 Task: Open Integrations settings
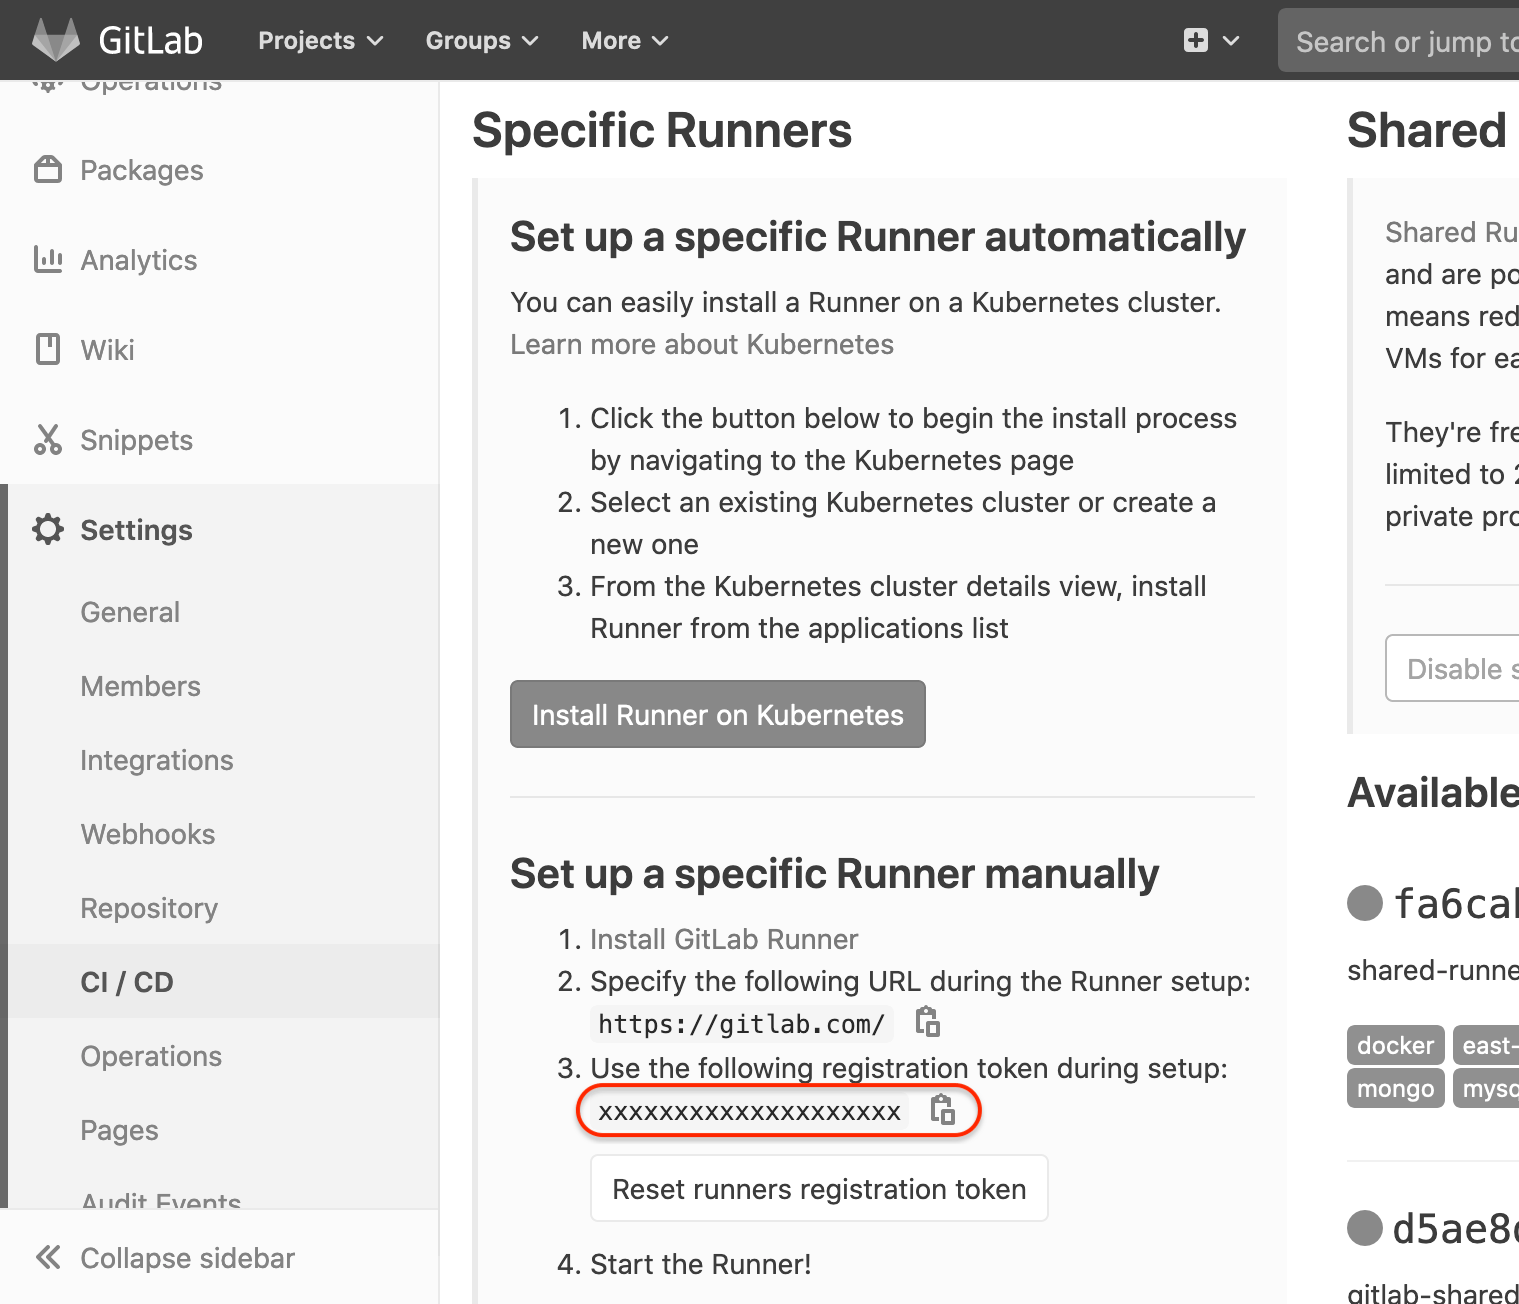coord(156,760)
